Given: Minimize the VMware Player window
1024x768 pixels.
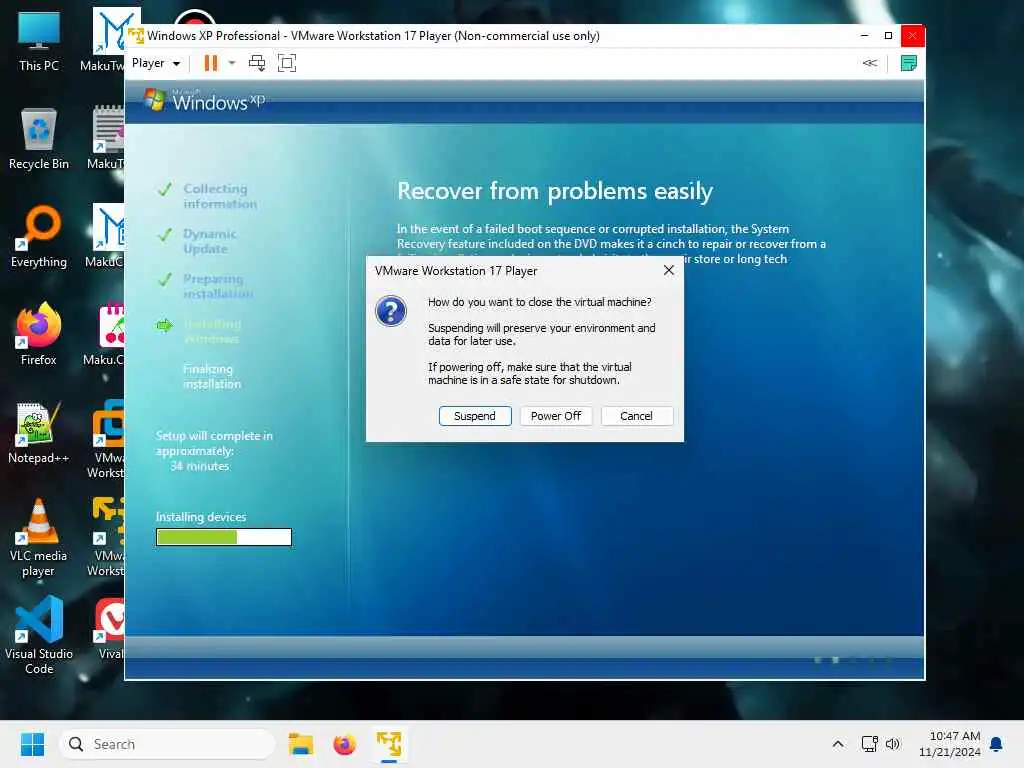Looking at the screenshot, I should pyautogui.click(x=864, y=35).
